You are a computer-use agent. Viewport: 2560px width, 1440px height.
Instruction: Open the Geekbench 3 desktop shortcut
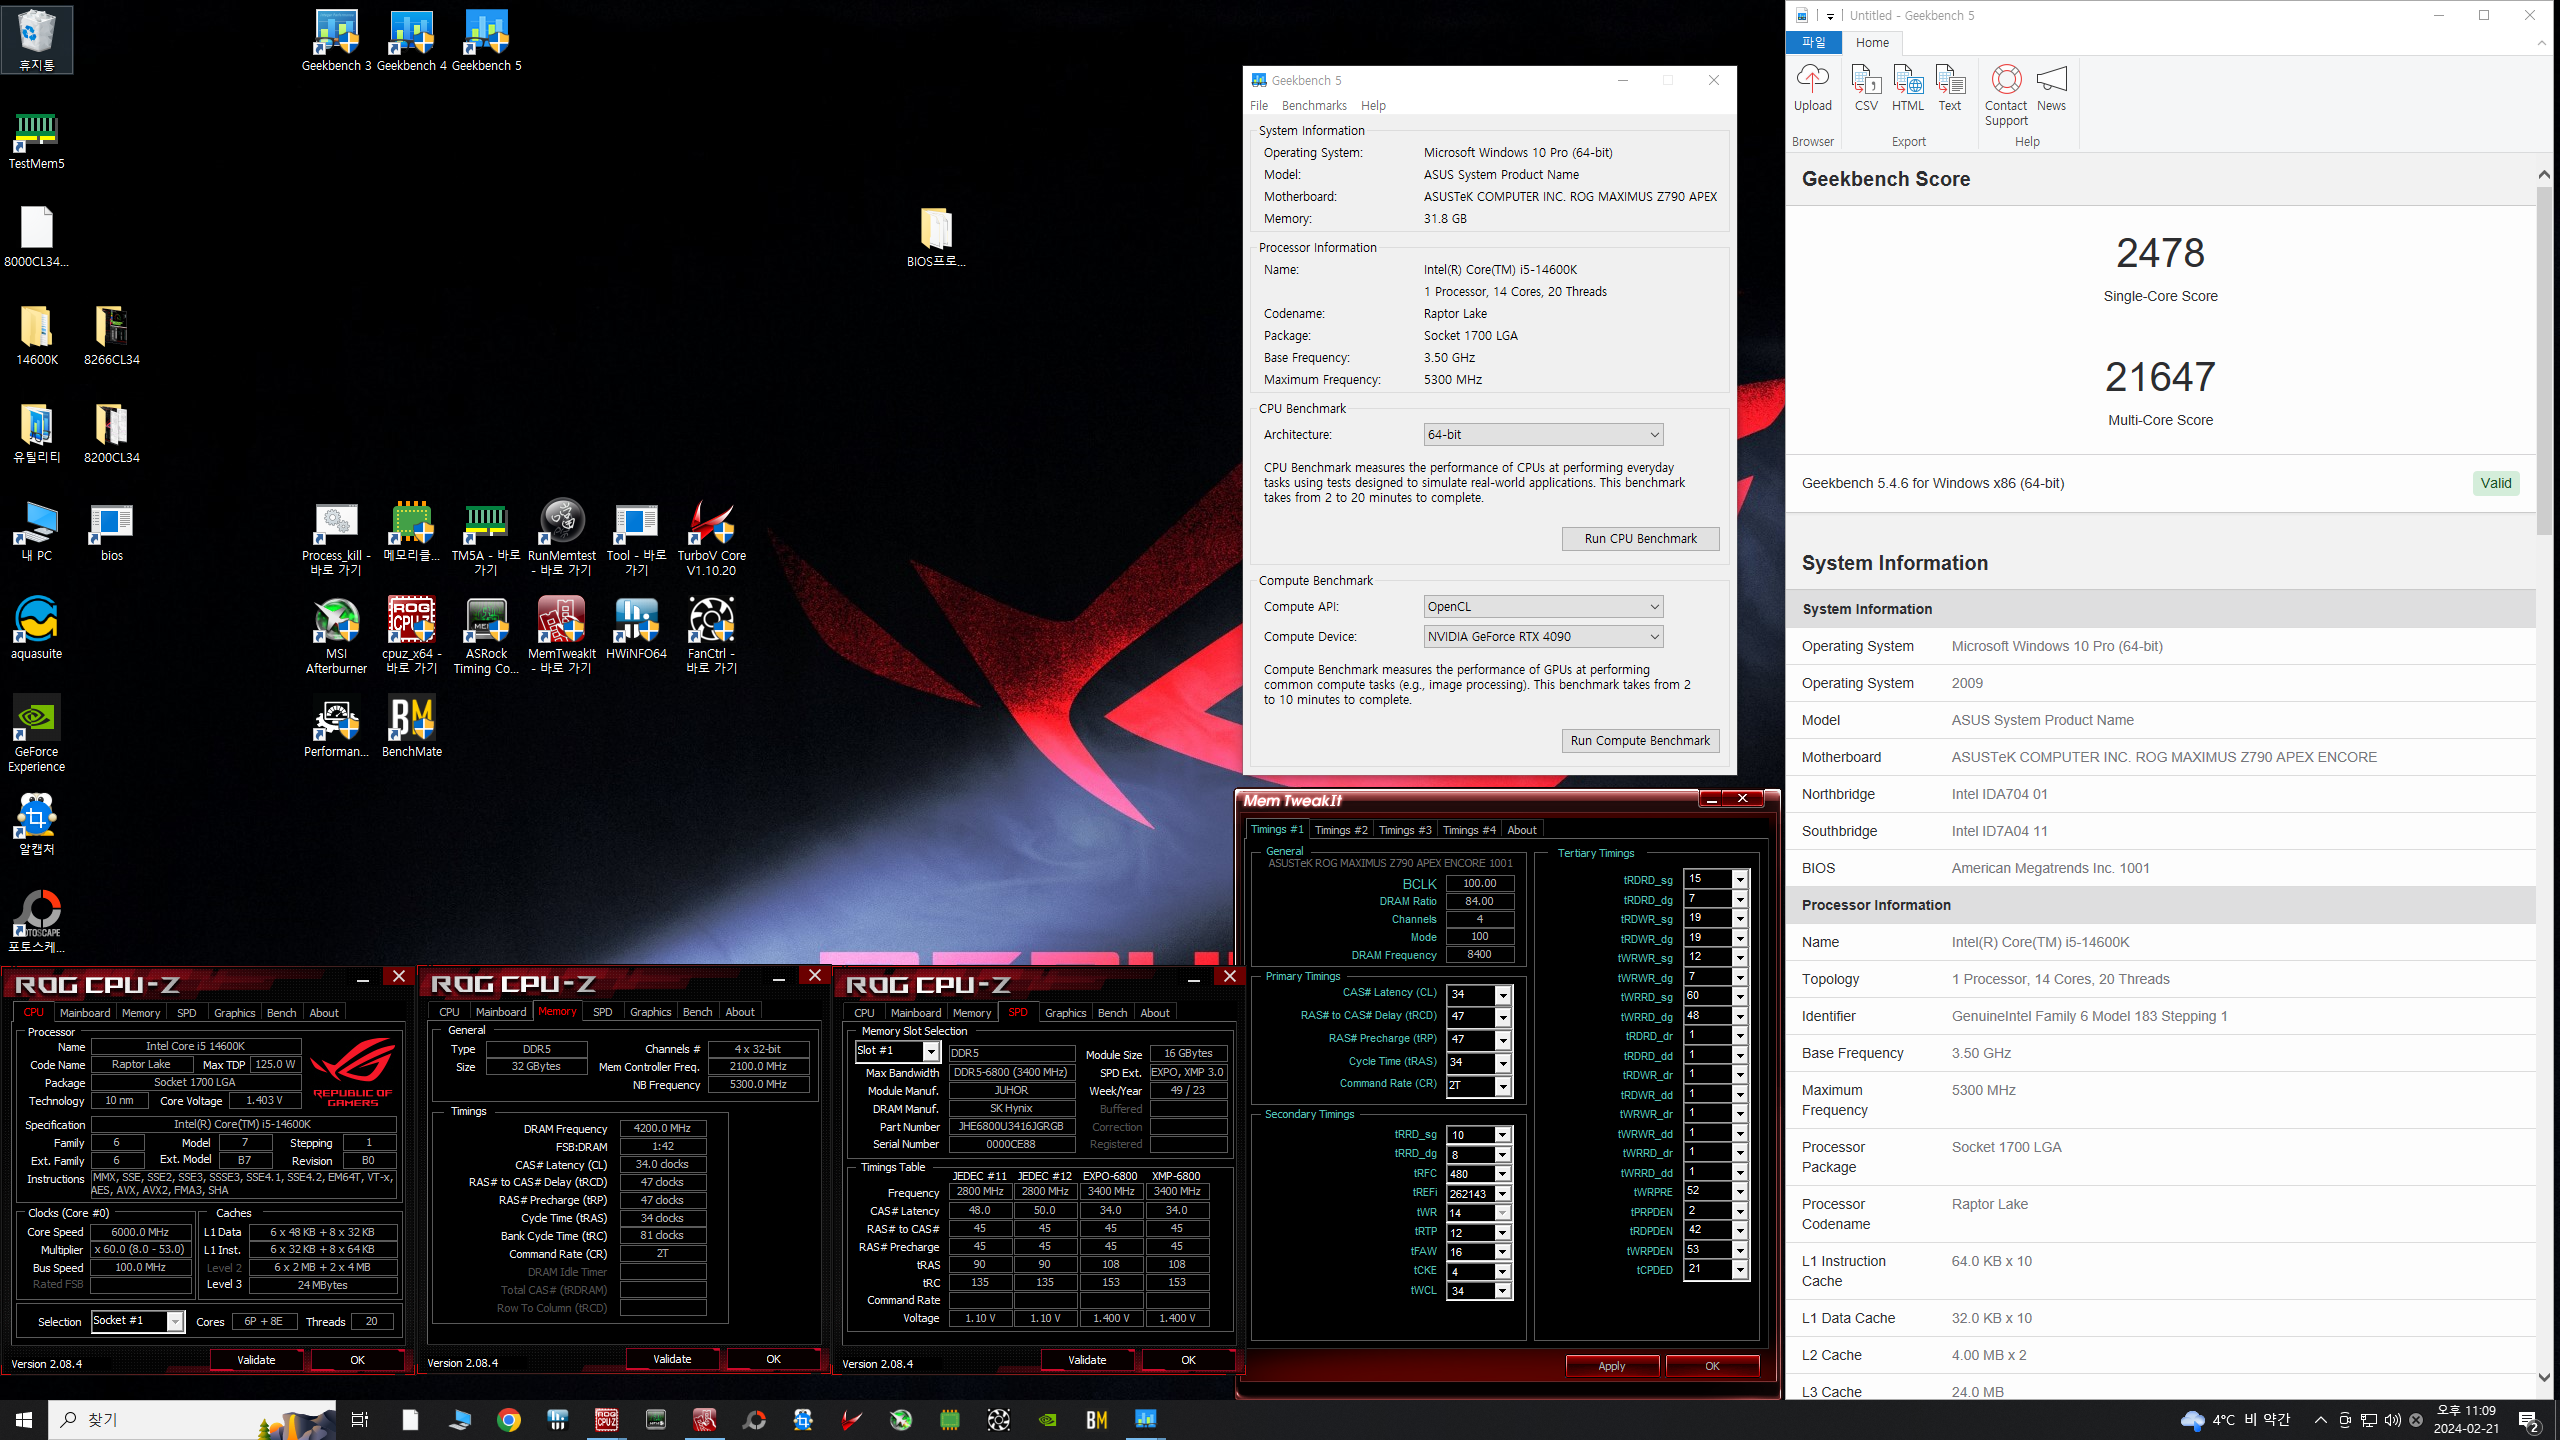click(x=336, y=40)
